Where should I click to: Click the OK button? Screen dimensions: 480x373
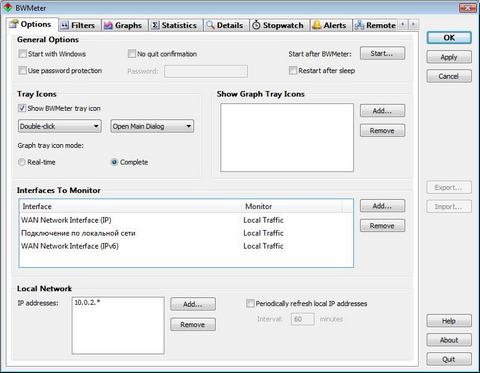tap(449, 38)
